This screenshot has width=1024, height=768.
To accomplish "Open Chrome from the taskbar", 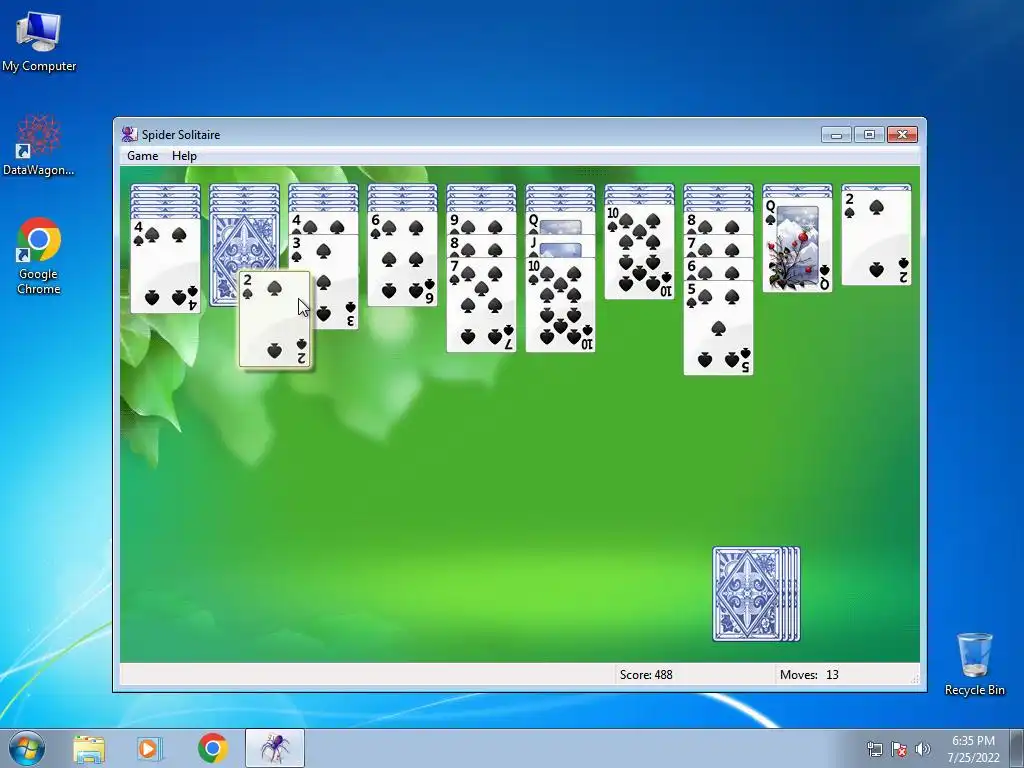I will pos(213,748).
